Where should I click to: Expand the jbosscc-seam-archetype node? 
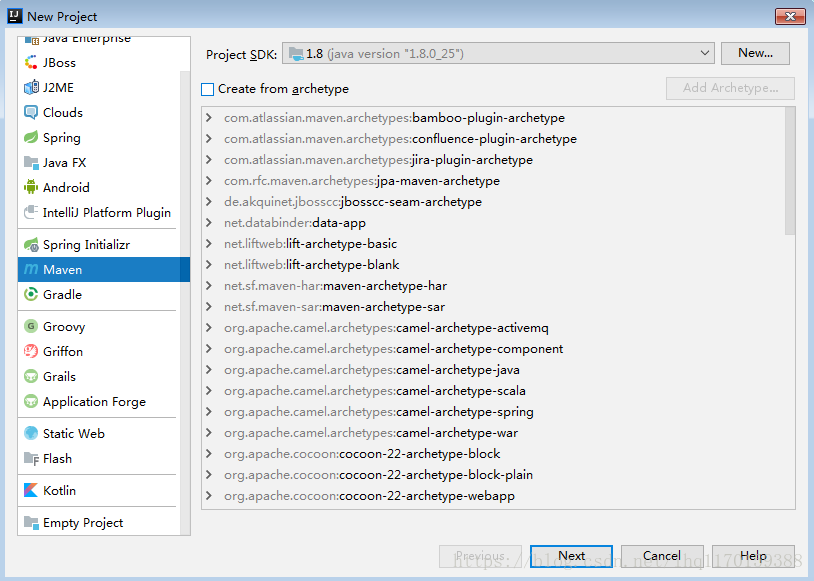tap(209, 201)
